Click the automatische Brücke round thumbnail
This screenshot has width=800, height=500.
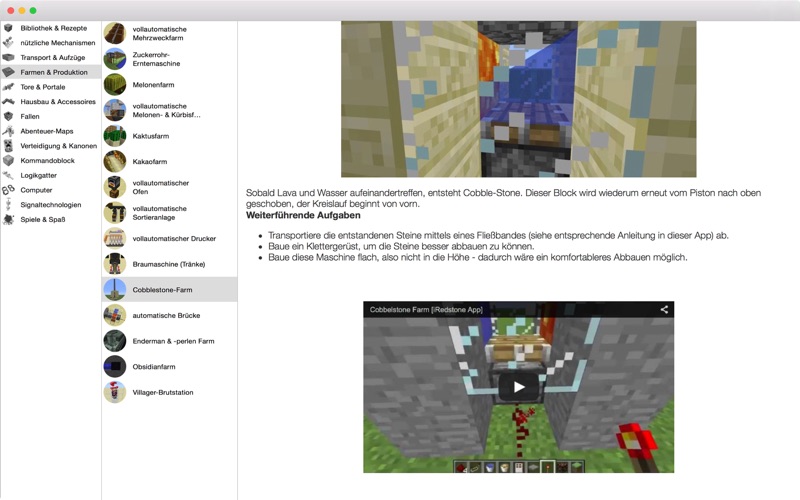click(115, 315)
